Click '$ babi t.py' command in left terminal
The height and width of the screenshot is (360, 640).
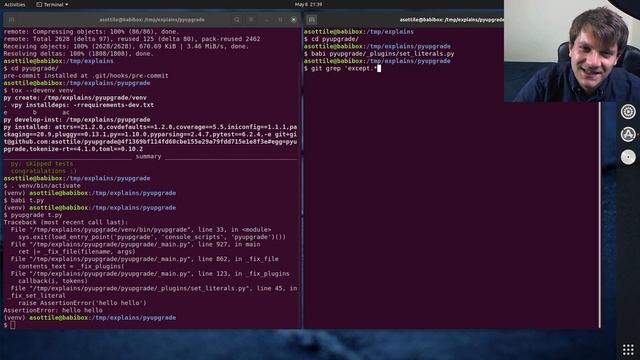coord(24,200)
